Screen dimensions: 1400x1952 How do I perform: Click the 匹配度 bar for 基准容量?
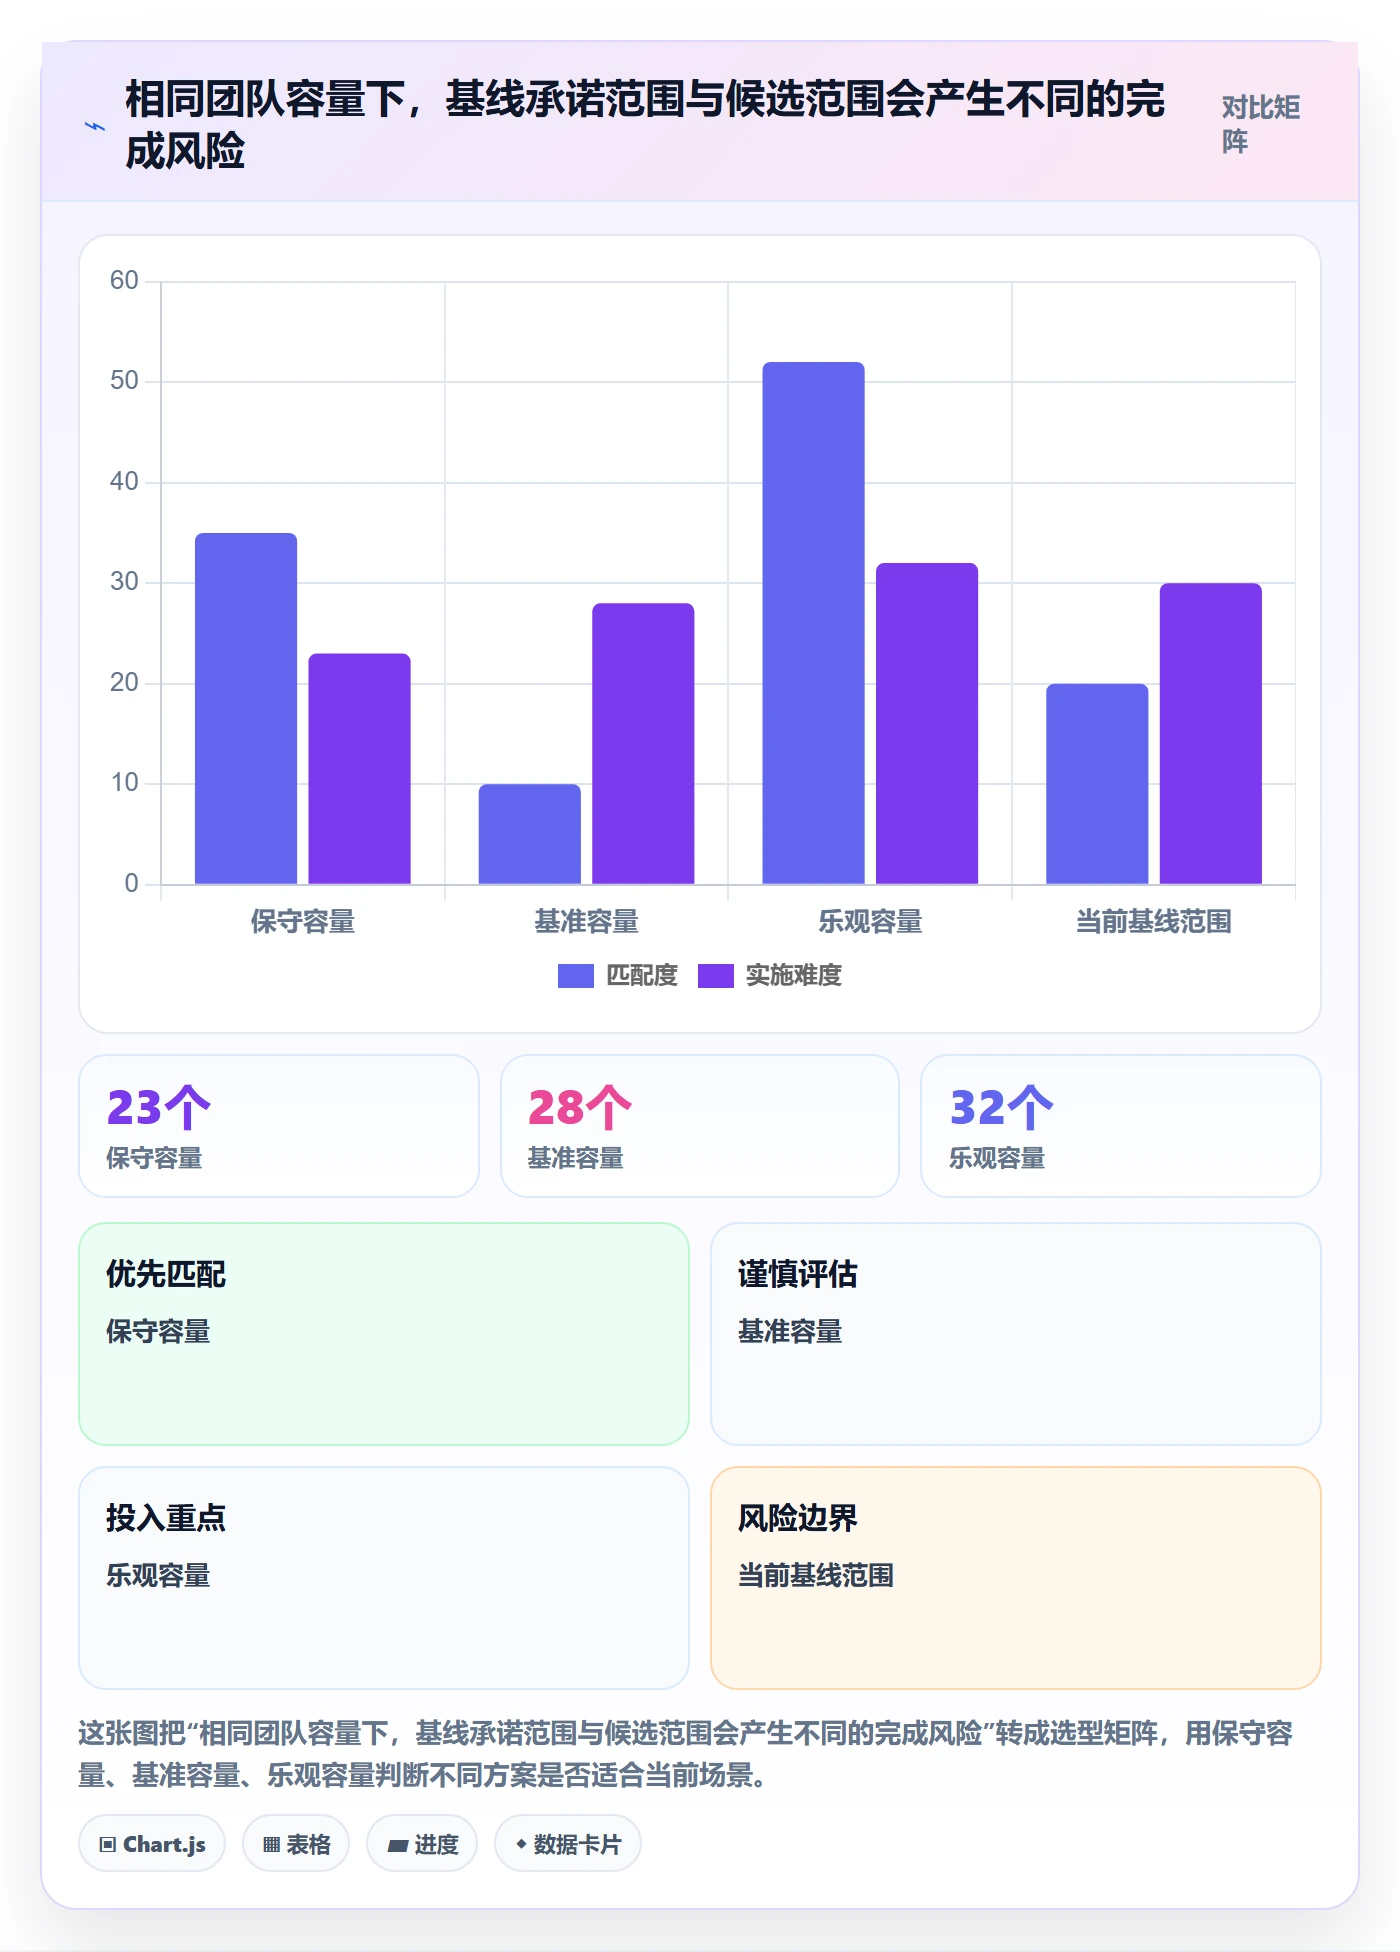[x=530, y=834]
